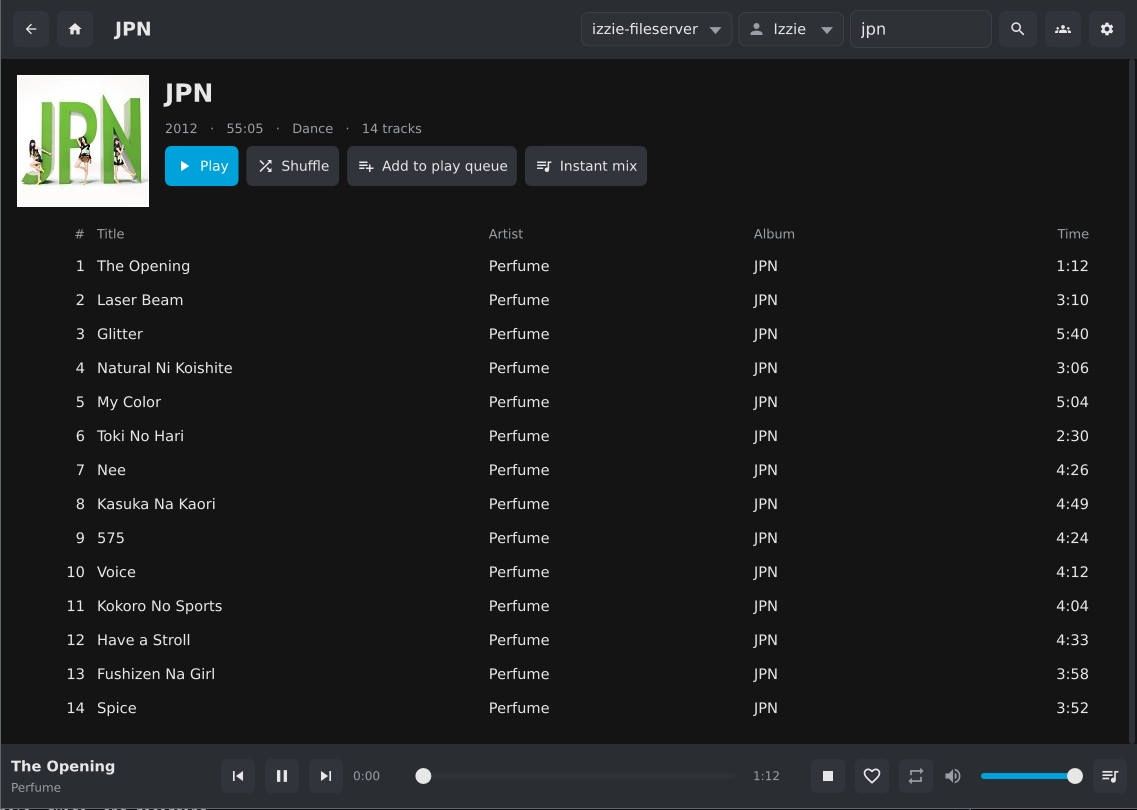Image resolution: width=1137 pixels, height=810 pixels.
Task: Mute audio via speaker icon
Action: (x=953, y=776)
